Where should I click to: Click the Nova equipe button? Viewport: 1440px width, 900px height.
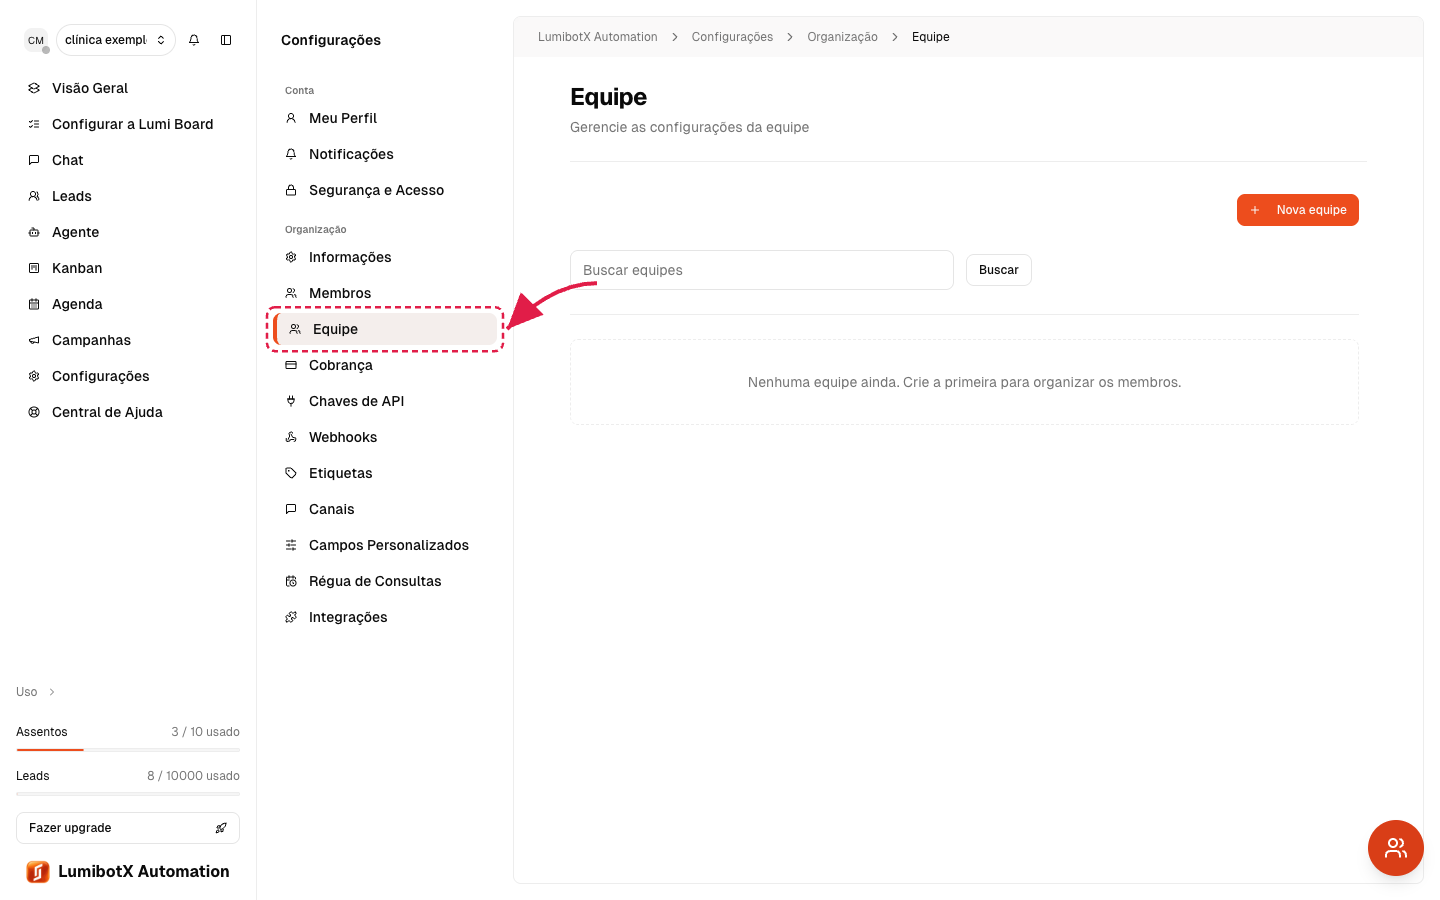1297,210
